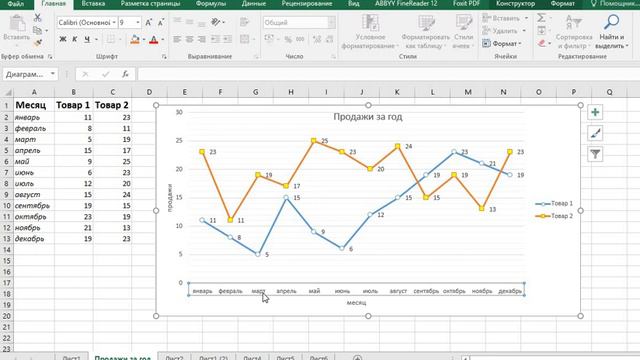This screenshot has width=640, height=360.
Task: Click the Name Box showing Диаграм...
Action: 25,74
